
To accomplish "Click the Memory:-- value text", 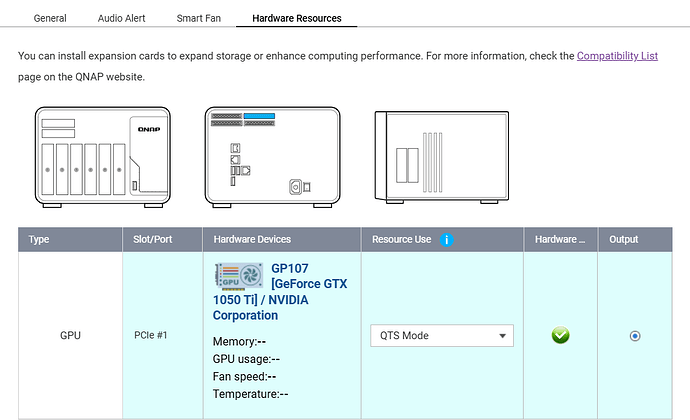I will click(x=239, y=342).
